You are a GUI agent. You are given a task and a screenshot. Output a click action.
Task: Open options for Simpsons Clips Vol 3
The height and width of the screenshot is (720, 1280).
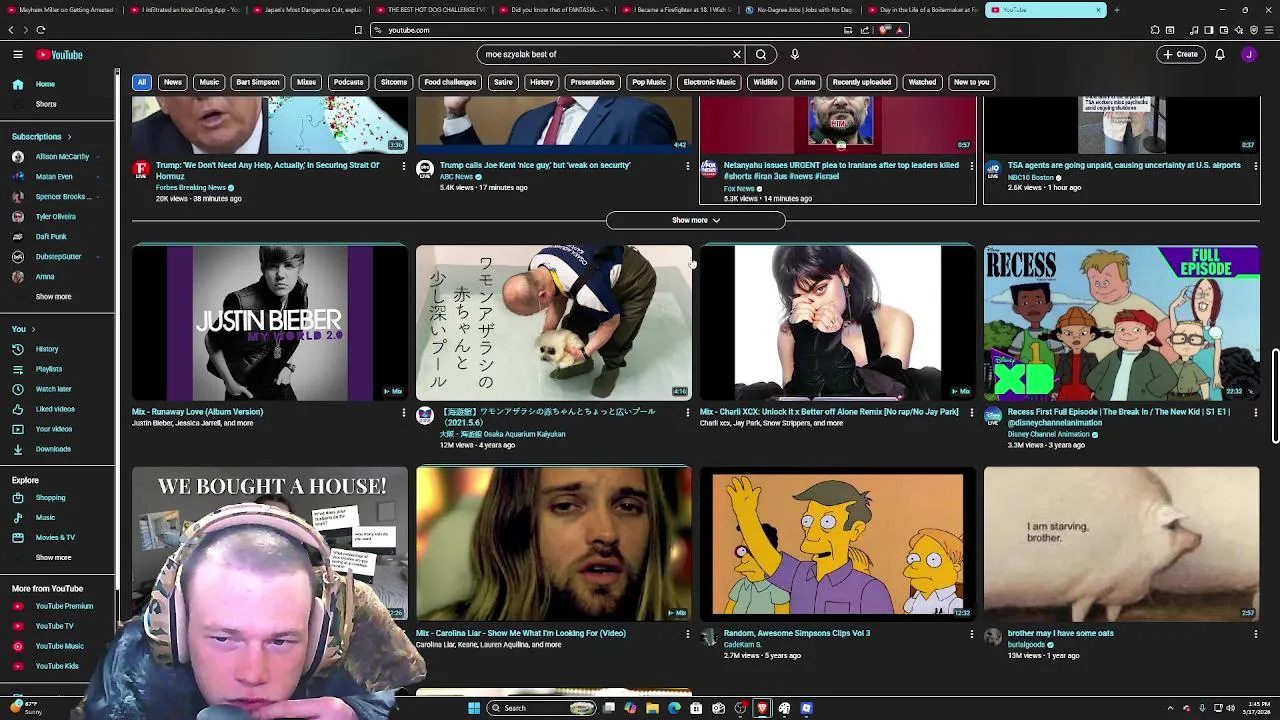971,633
